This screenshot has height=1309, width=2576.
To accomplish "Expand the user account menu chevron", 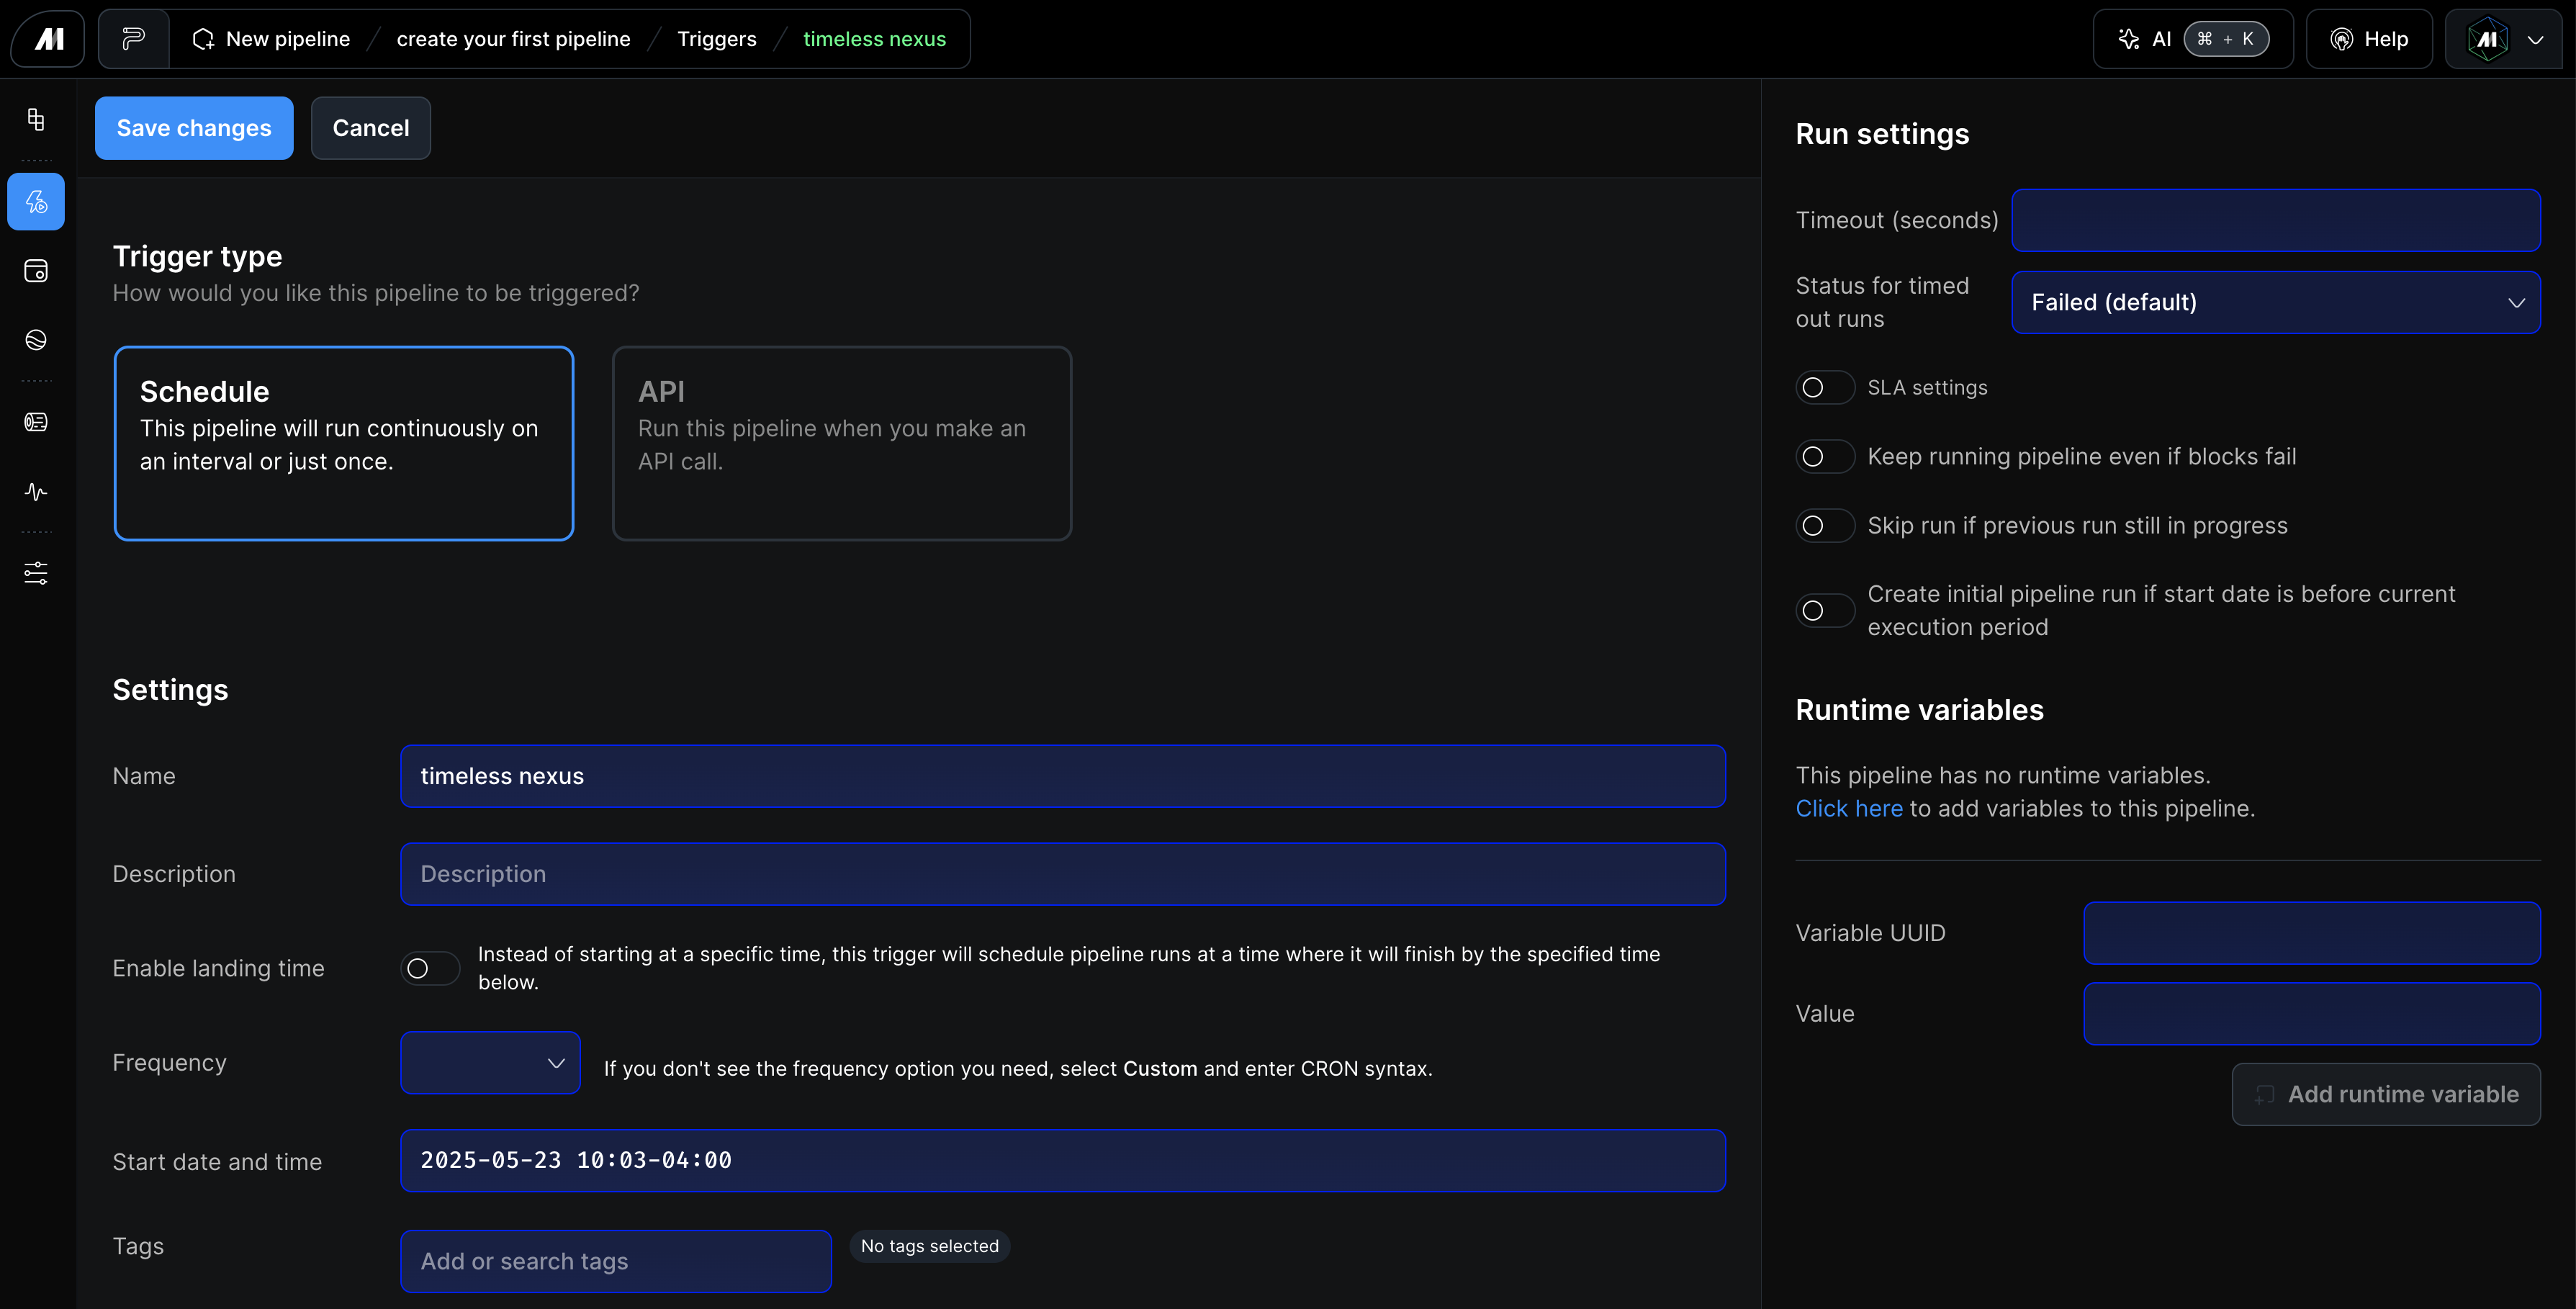I will (2535, 40).
